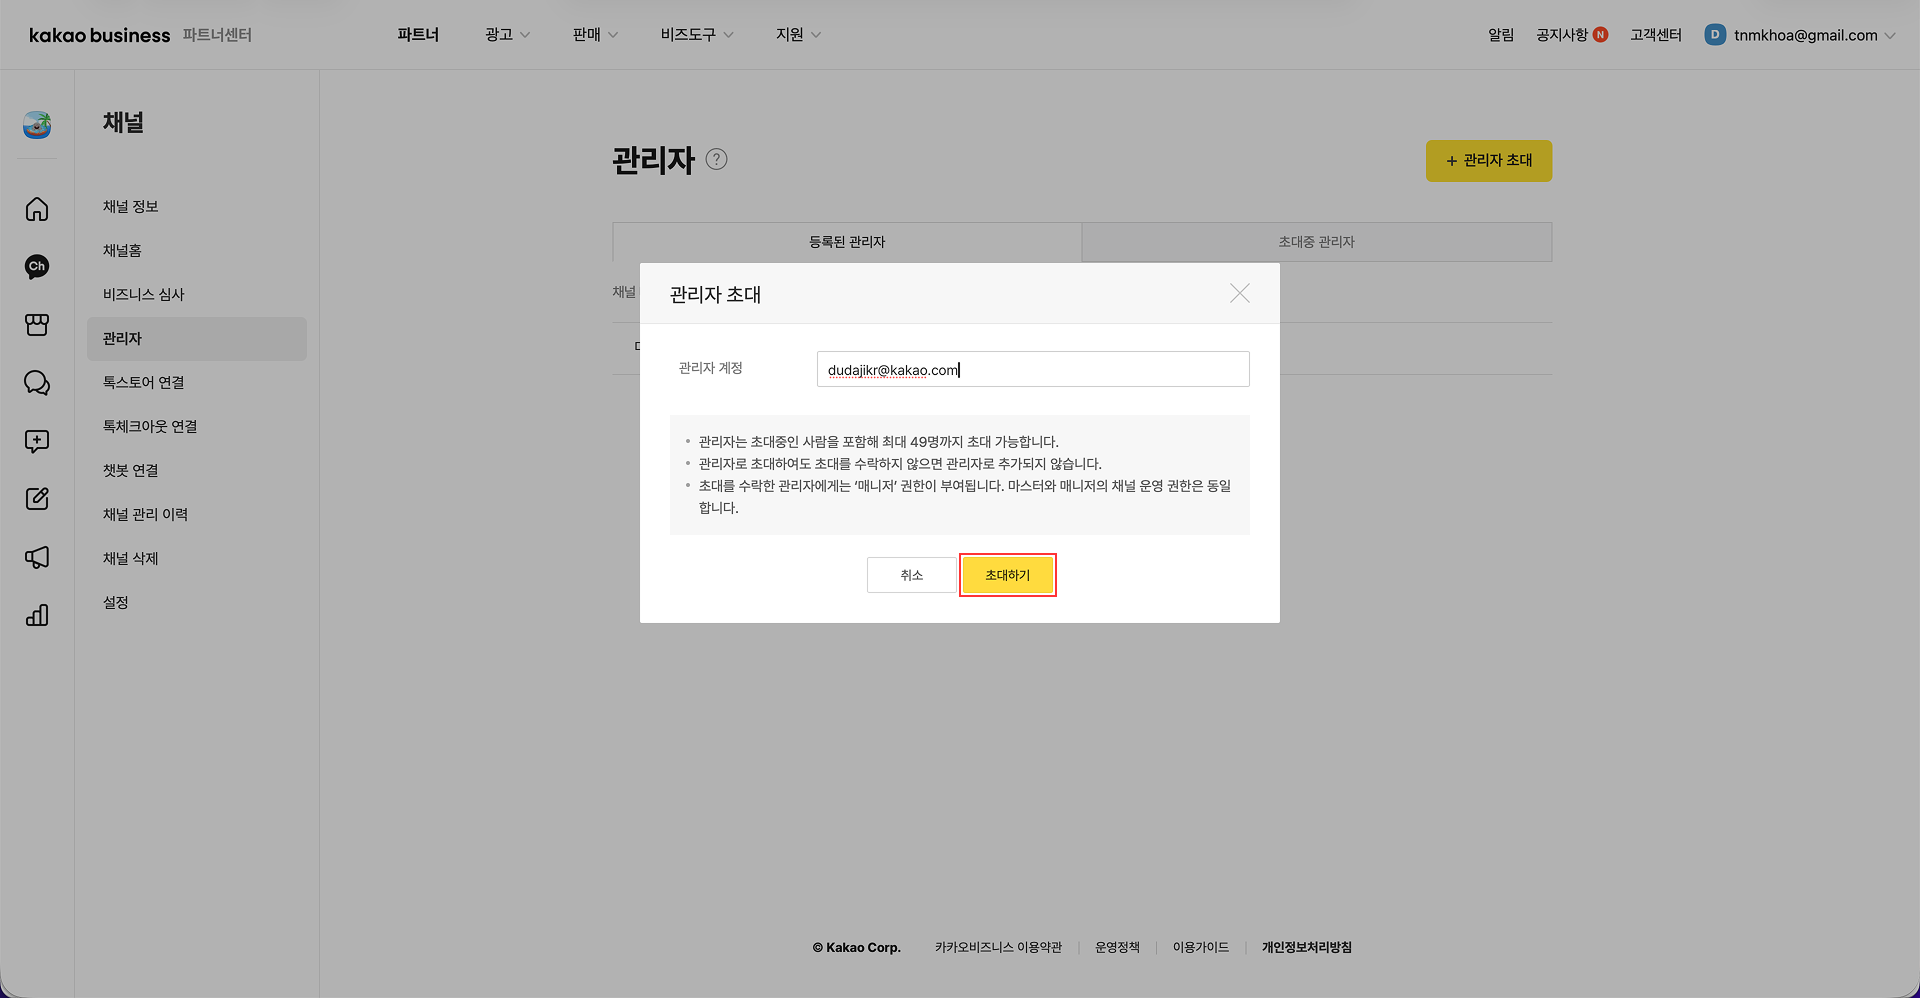Expand the tnmkhoa account dropdown
This screenshot has width=1920, height=998.
click(1800, 34)
